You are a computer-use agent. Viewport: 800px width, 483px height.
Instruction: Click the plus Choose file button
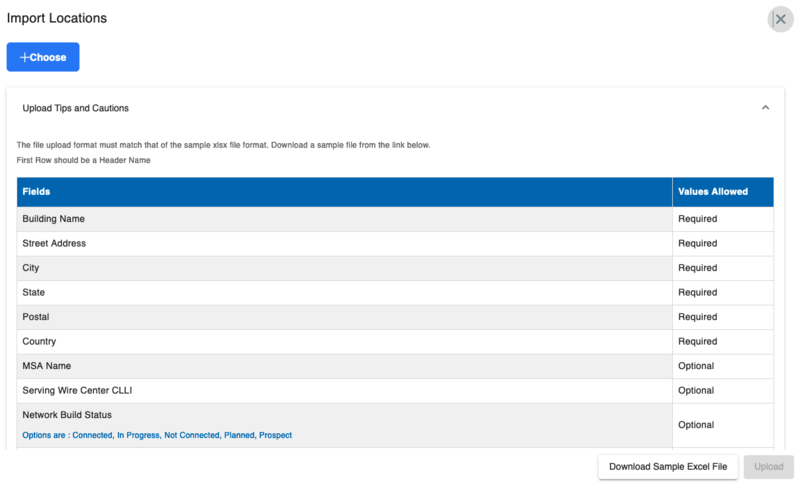coord(43,57)
